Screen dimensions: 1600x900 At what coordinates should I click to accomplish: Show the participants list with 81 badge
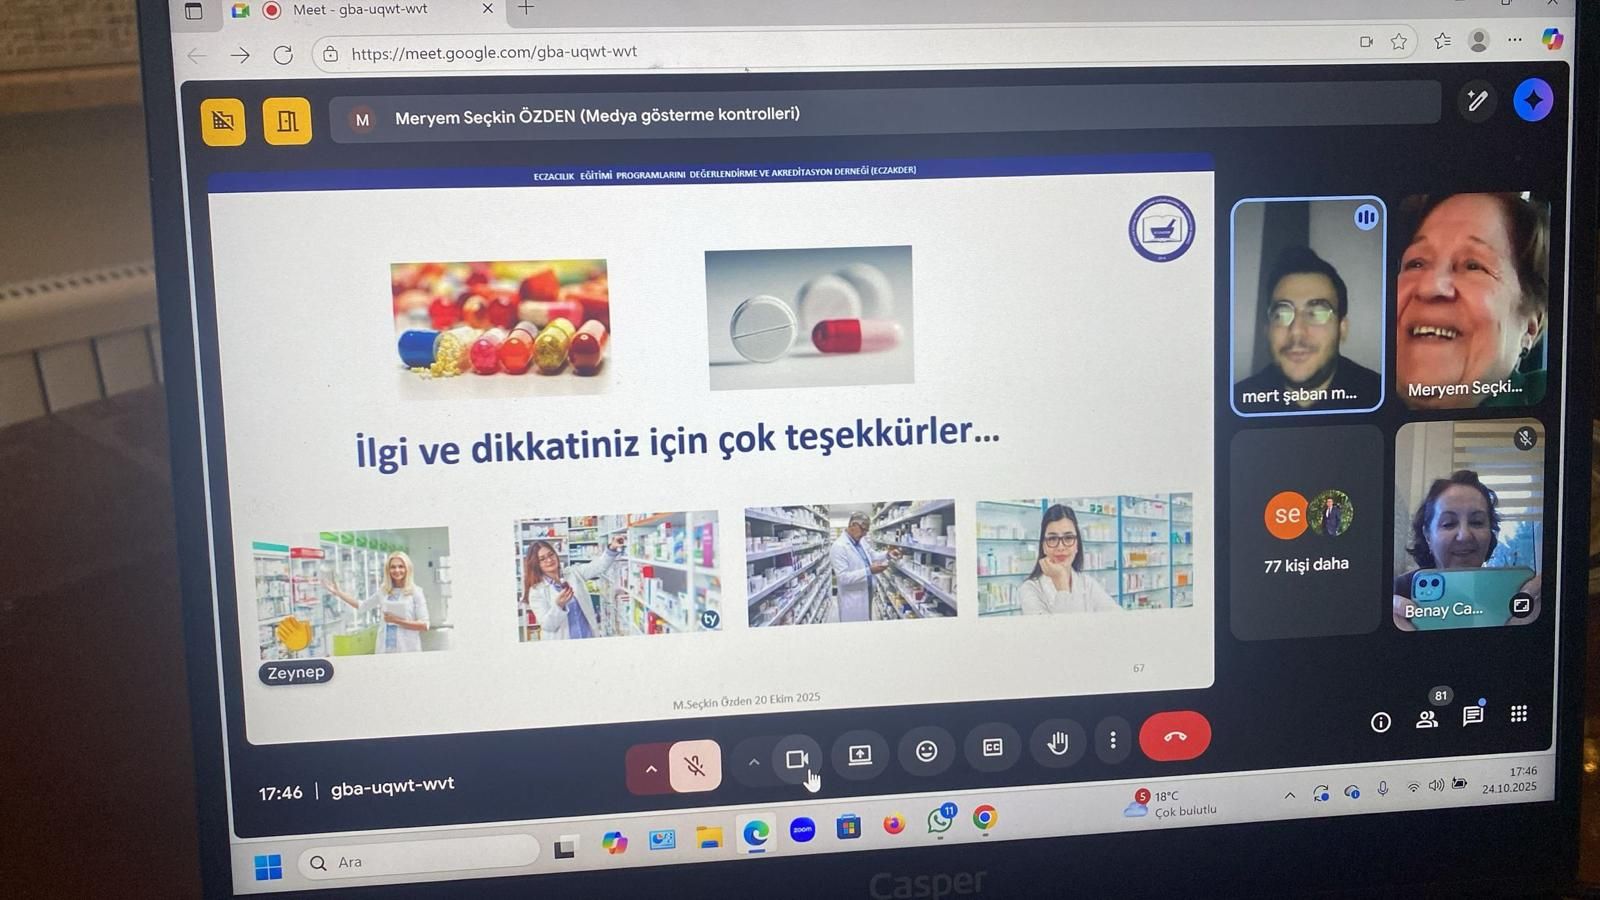click(x=1427, y=718)
